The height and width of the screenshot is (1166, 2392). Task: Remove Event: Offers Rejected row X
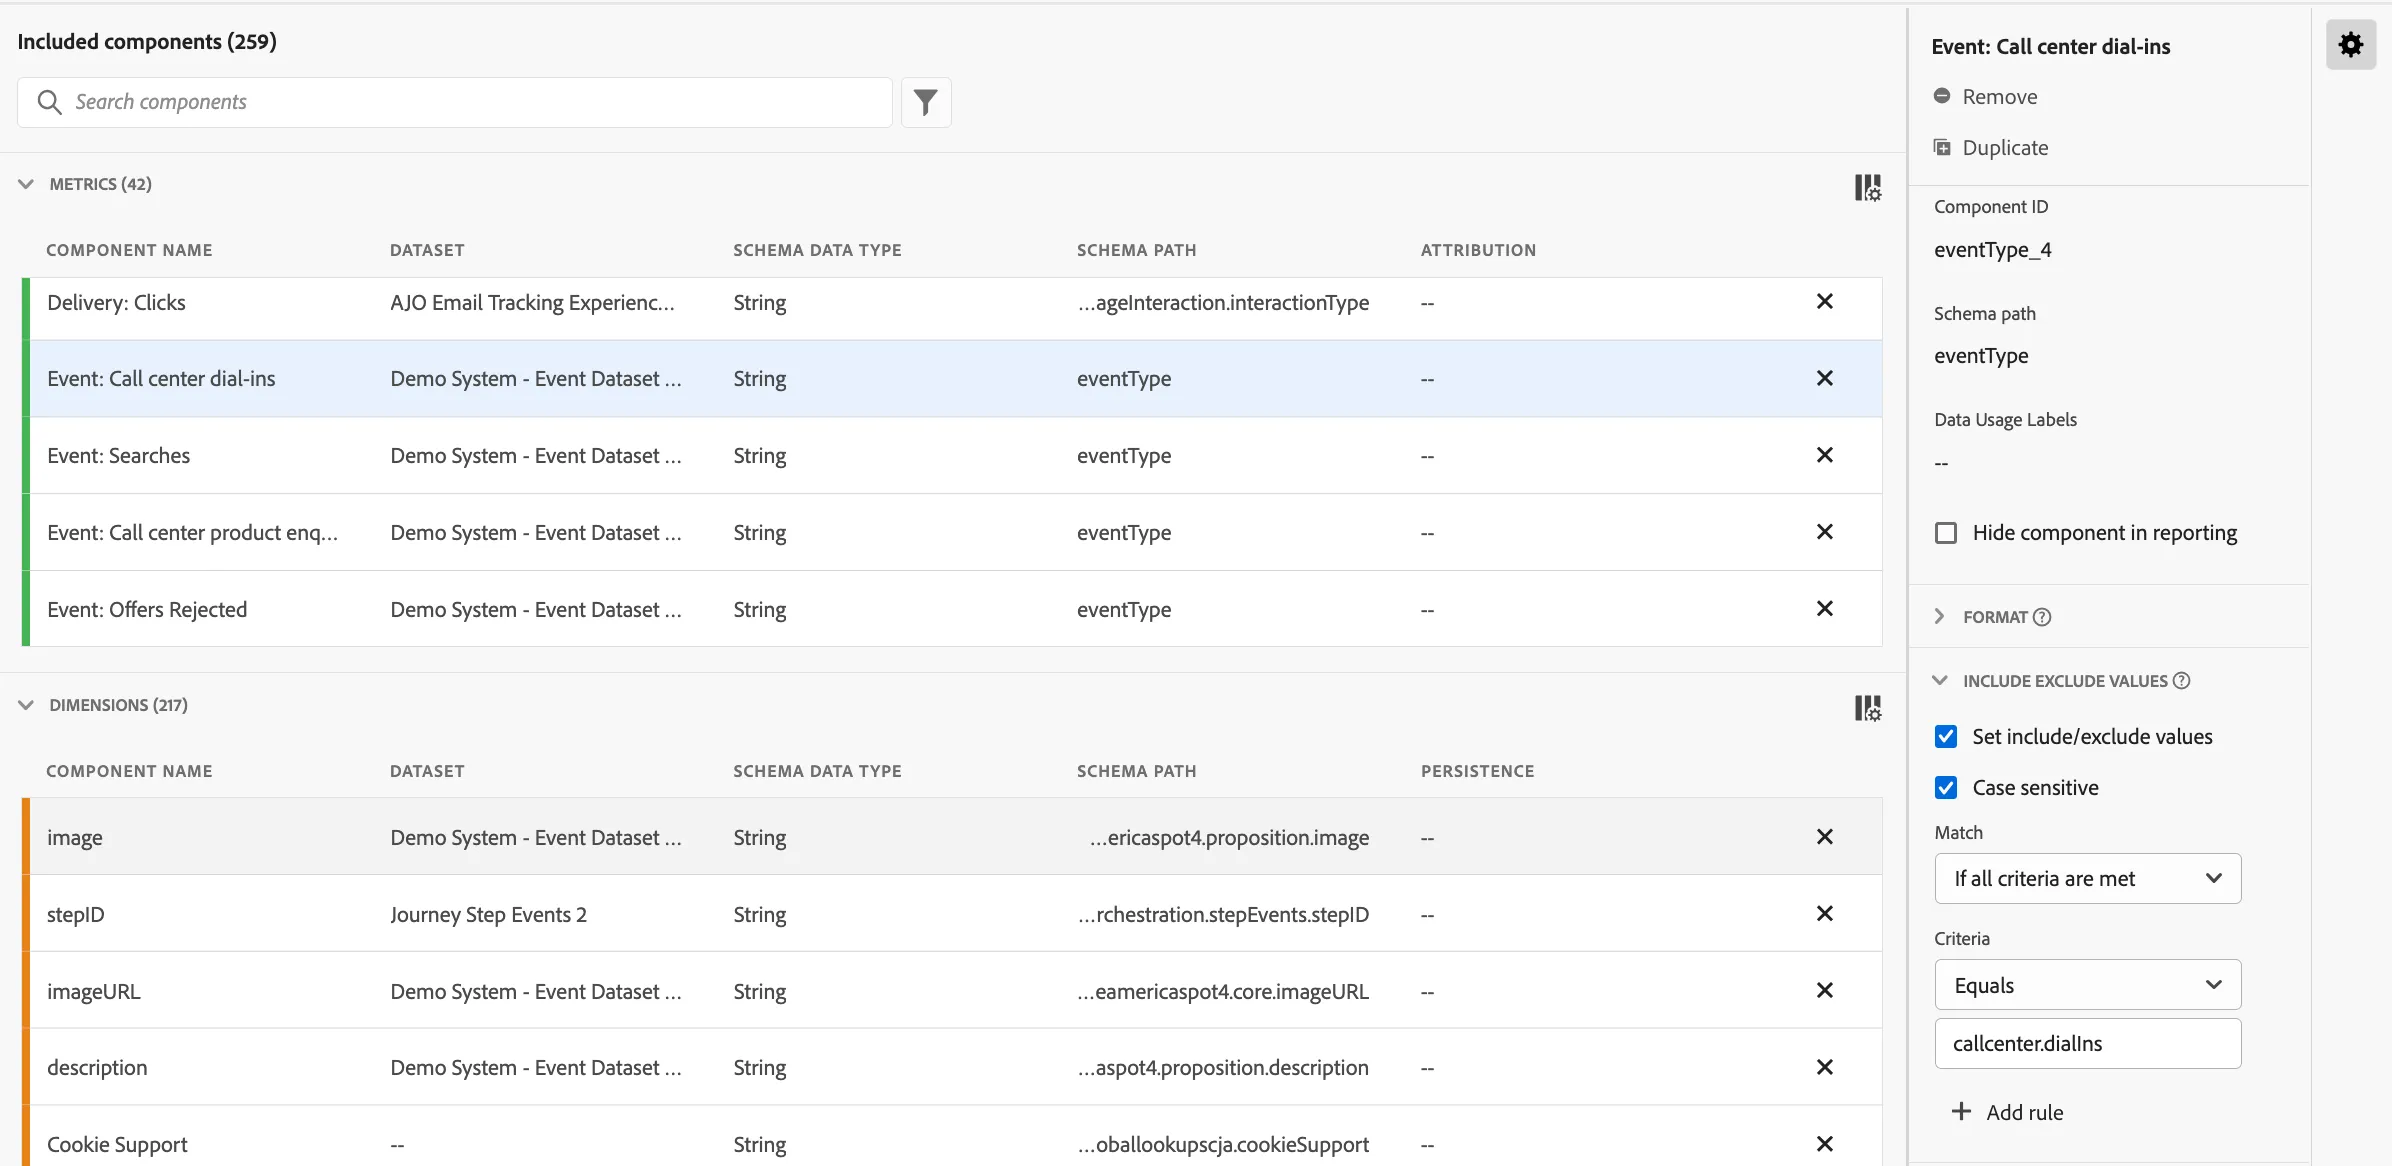coord(1824,609)
